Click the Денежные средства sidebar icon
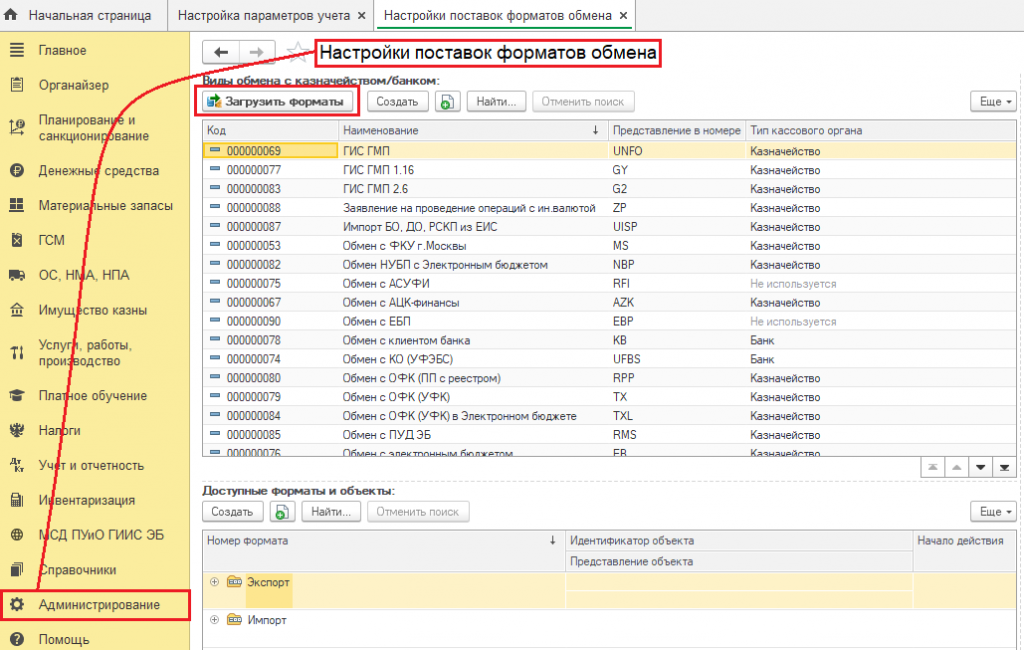1024x650 pixels. [17, 171]
